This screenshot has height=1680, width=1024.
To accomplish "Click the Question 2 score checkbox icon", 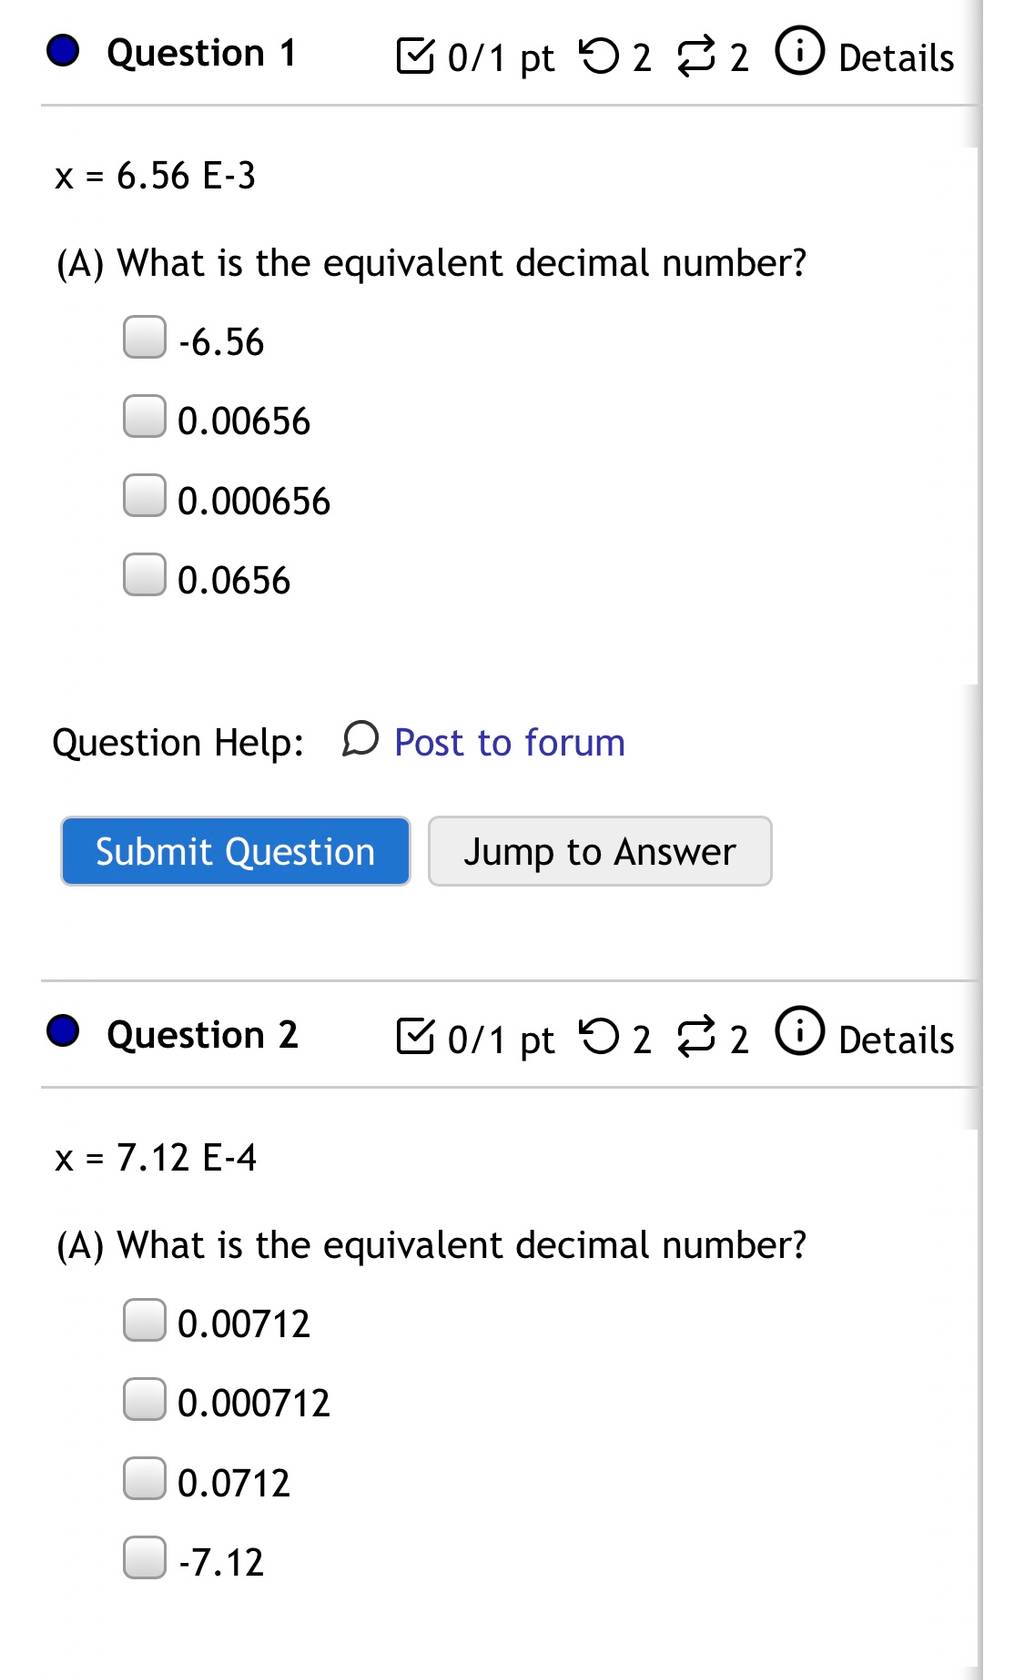I will 416,1037.
